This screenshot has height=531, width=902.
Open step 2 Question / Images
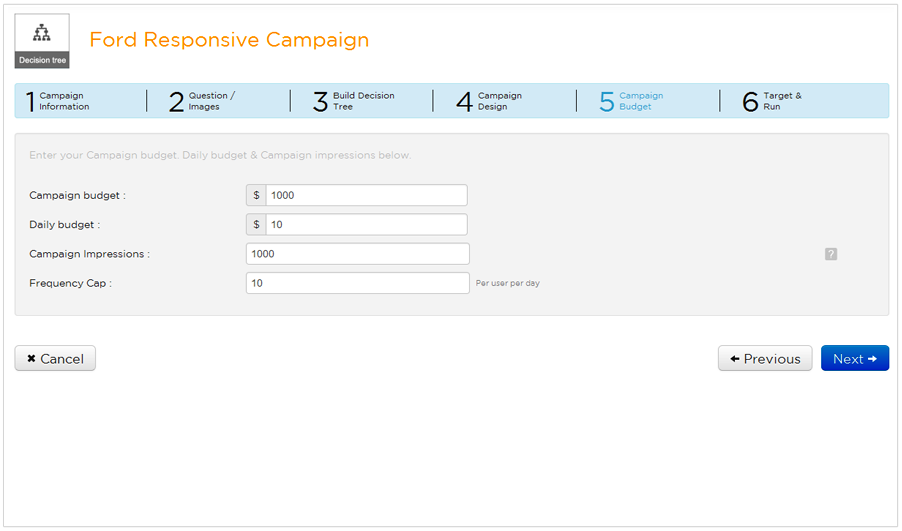coord(202,101)
